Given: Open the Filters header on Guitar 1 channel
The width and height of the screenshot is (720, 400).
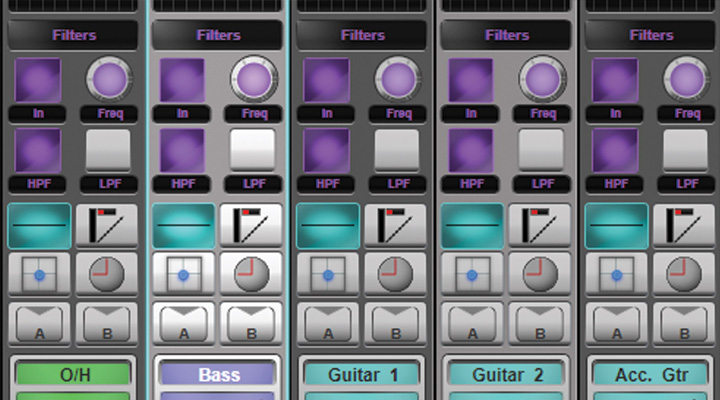Looking at the screenshot, I should coord(362,35).
